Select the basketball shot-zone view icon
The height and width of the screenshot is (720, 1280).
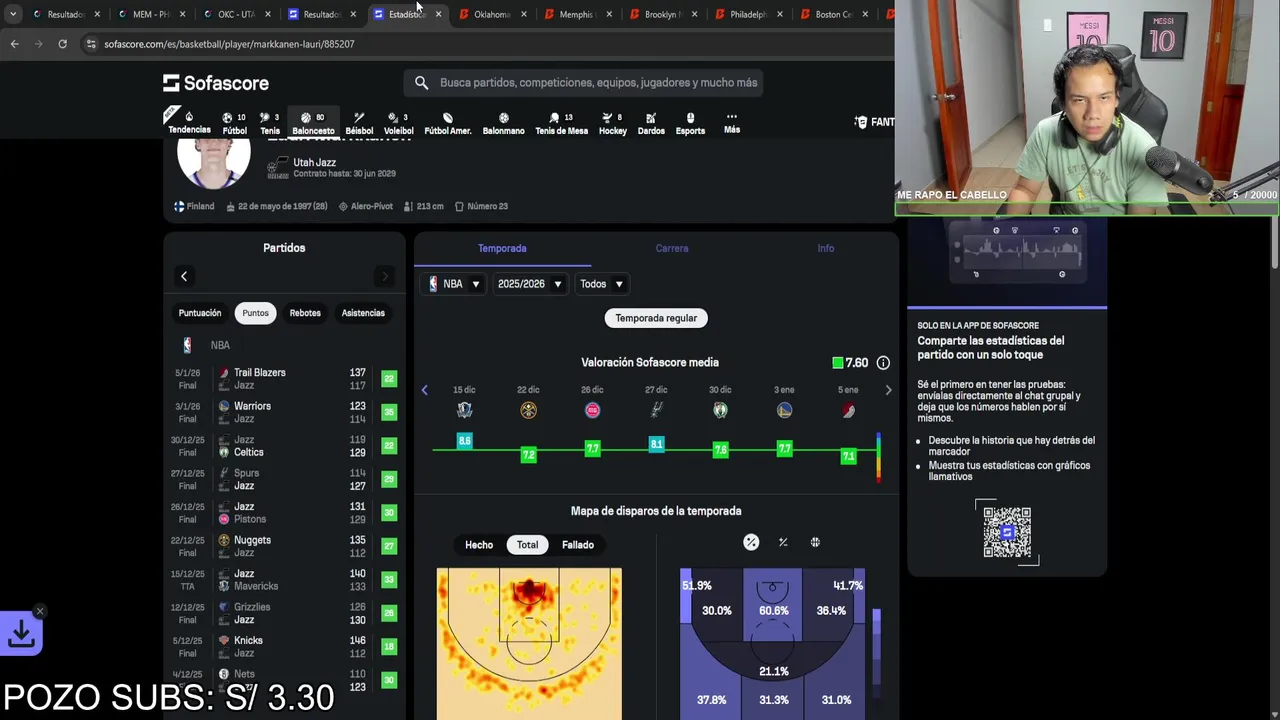[x=815, y=542]
